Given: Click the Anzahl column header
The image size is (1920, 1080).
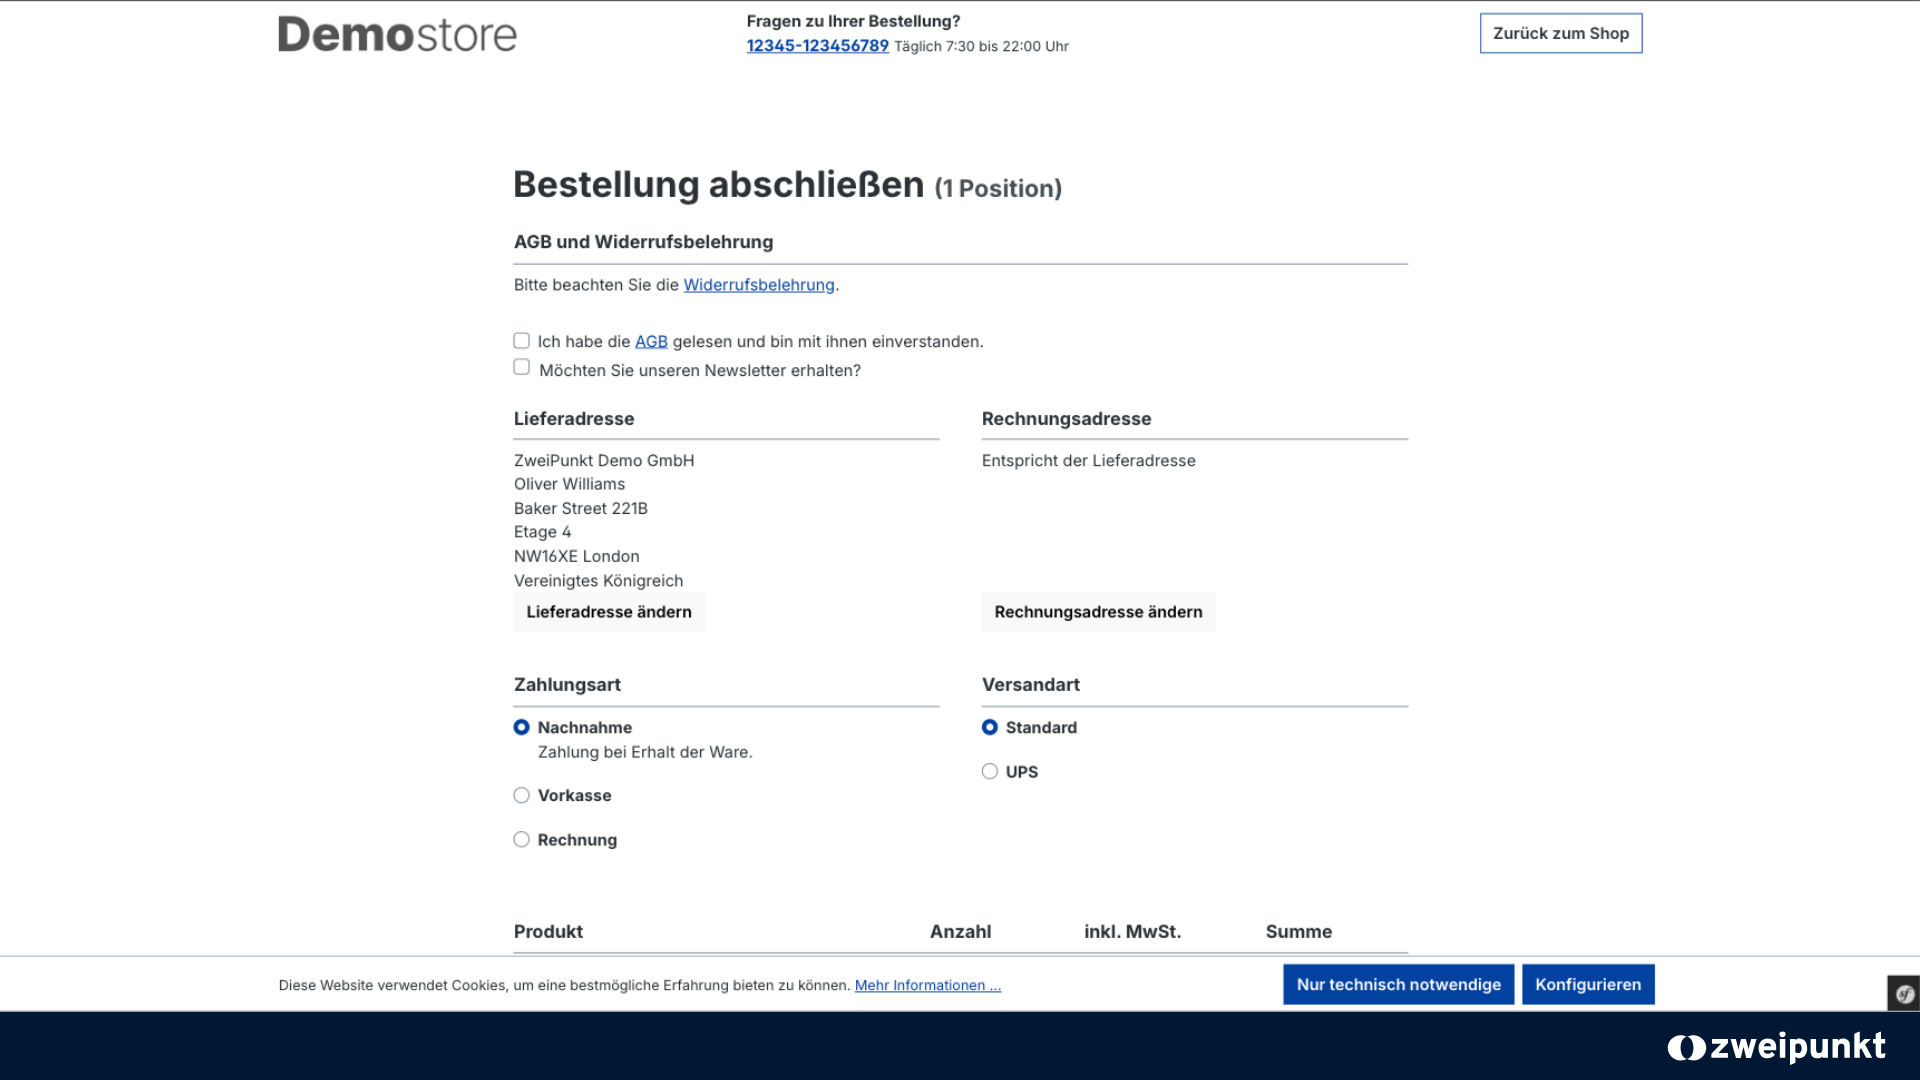Looking at the screenshot, I should point(960,932).
